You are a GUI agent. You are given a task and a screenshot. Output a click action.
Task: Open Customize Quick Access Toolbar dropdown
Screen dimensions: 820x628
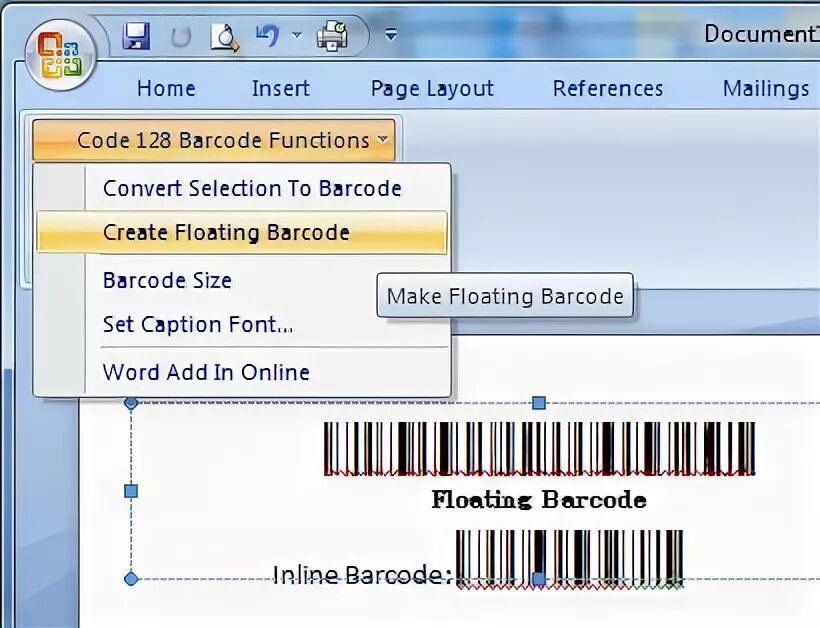[391, 35]
